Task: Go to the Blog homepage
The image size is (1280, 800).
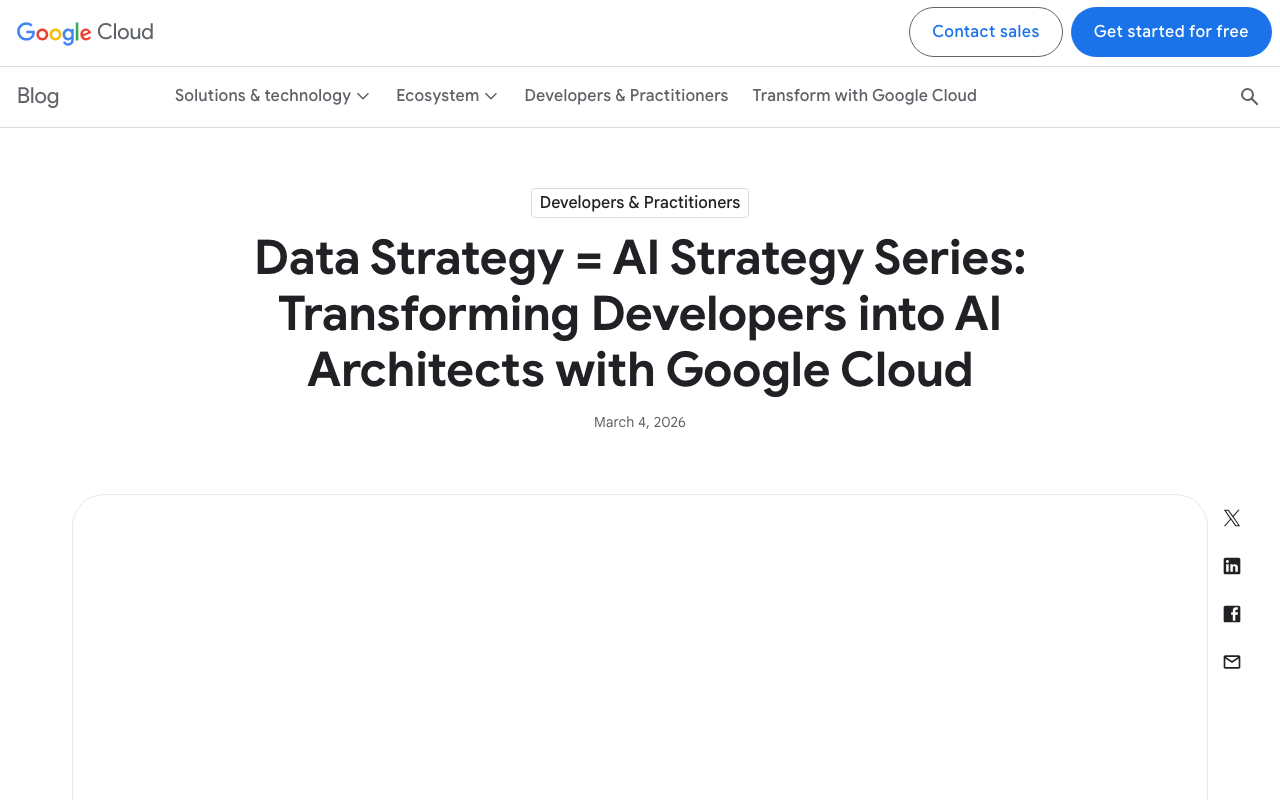Action: 37,95
